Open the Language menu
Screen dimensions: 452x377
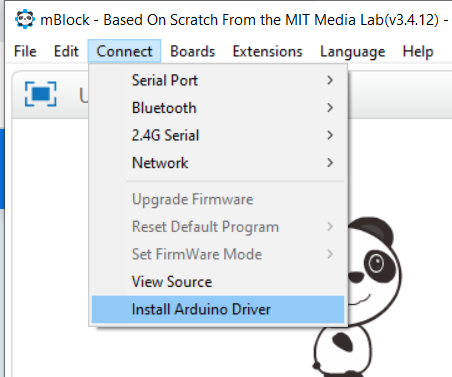pyautogui.click(x=352, y=51)
